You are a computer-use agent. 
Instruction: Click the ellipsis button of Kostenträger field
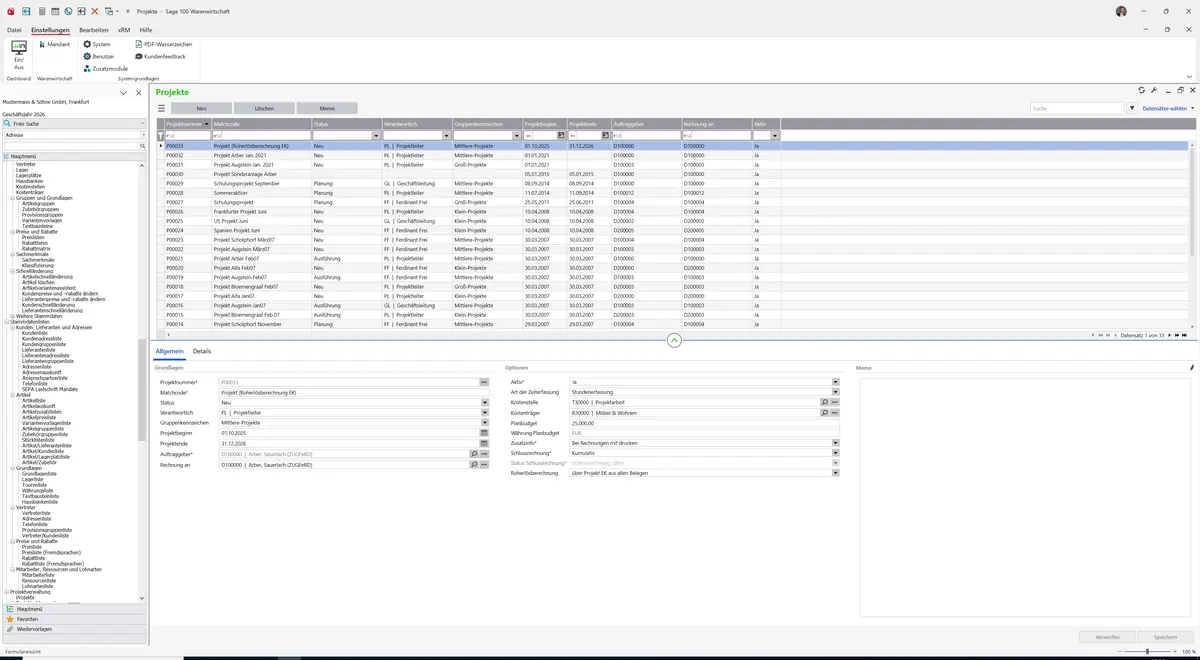[x=835, y=412]
